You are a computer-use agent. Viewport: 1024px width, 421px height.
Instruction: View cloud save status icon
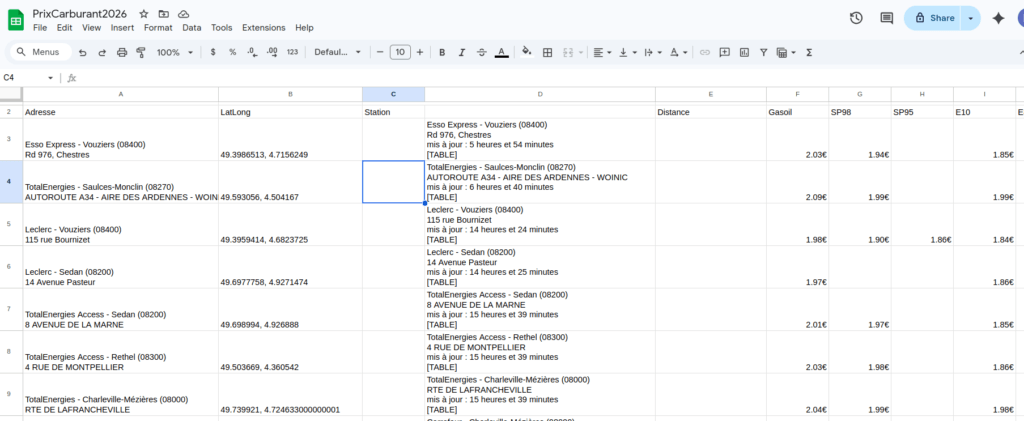tap(184, 14)
